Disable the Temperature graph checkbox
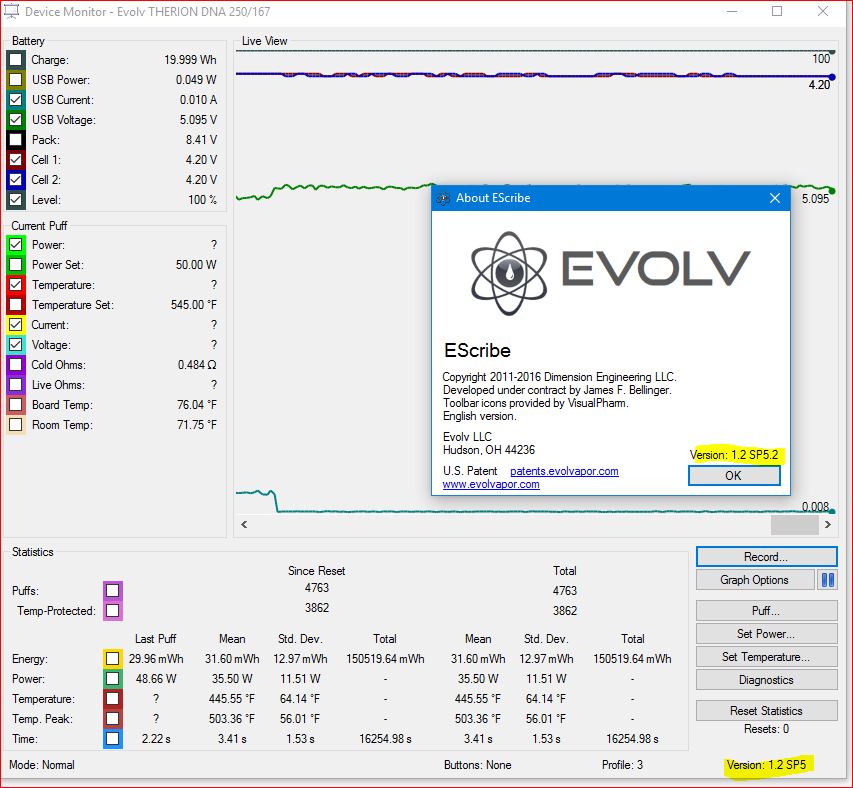The image size is (853, 788). [x=16, y=285]
